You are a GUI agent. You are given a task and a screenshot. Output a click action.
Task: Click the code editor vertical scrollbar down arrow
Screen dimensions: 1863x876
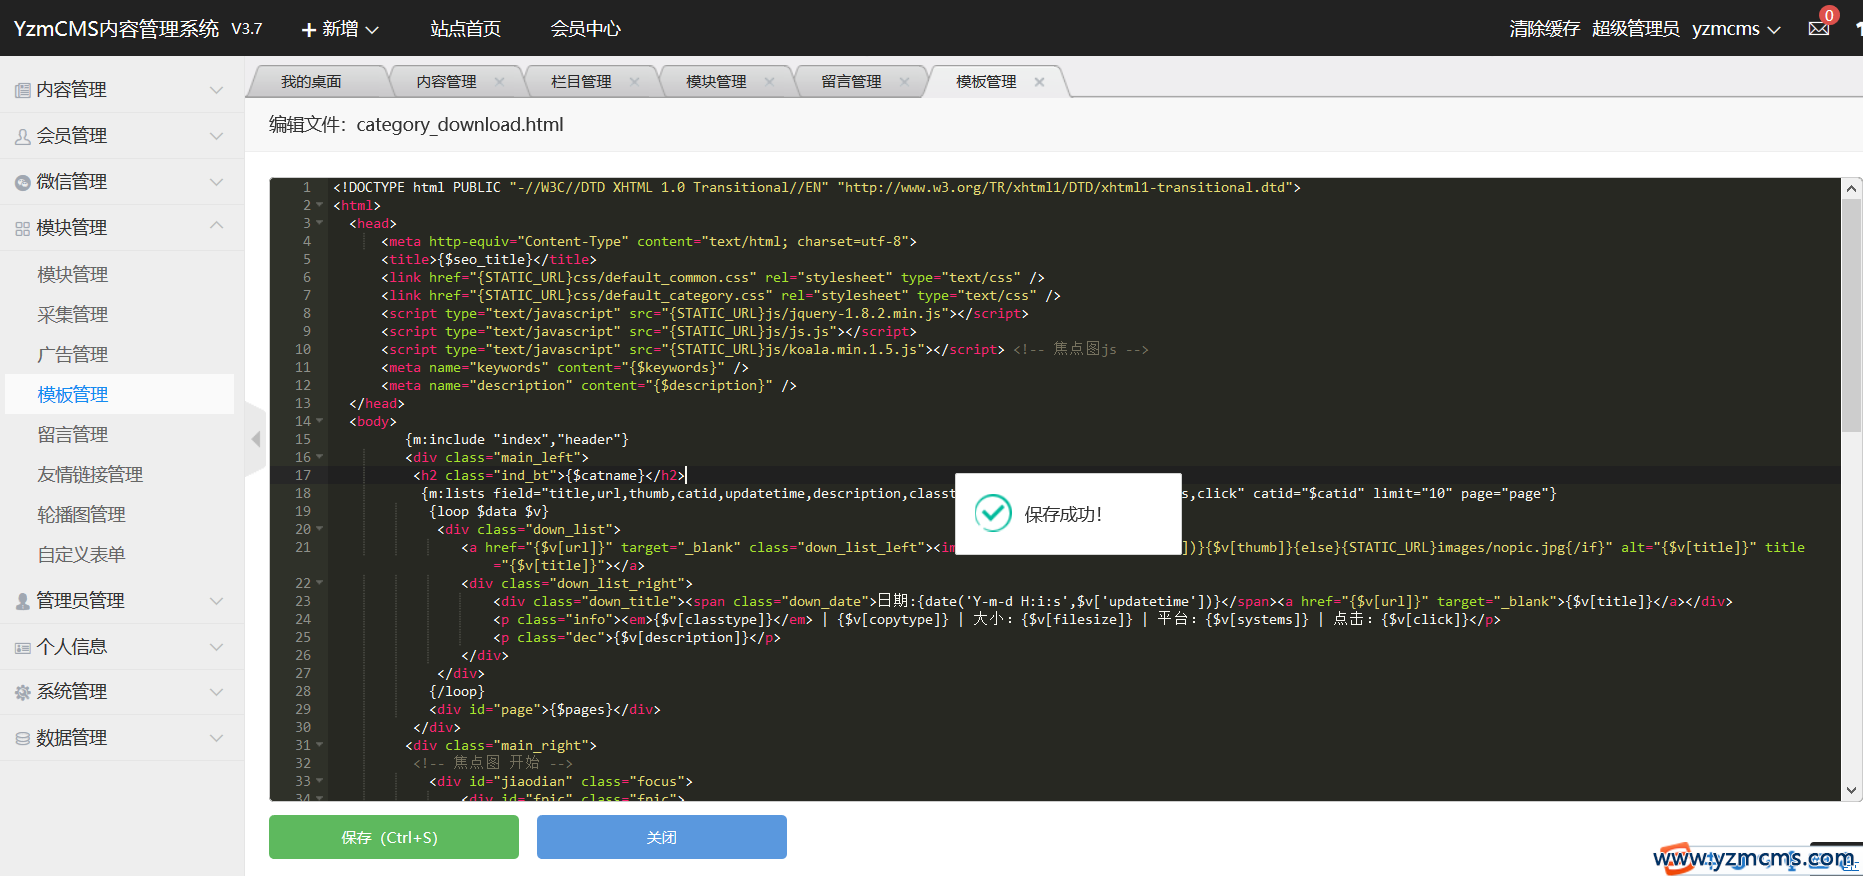1851,790
